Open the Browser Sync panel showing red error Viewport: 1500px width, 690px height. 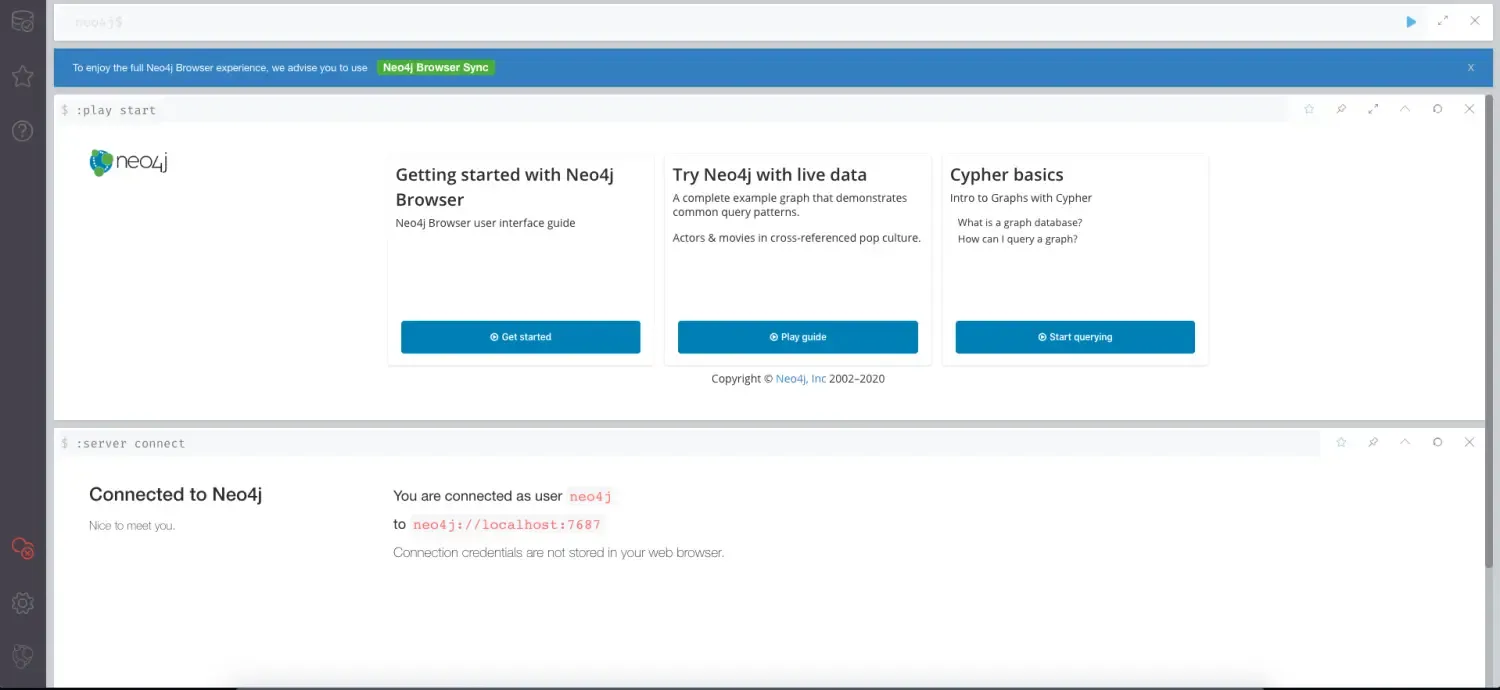pos(22,547)
